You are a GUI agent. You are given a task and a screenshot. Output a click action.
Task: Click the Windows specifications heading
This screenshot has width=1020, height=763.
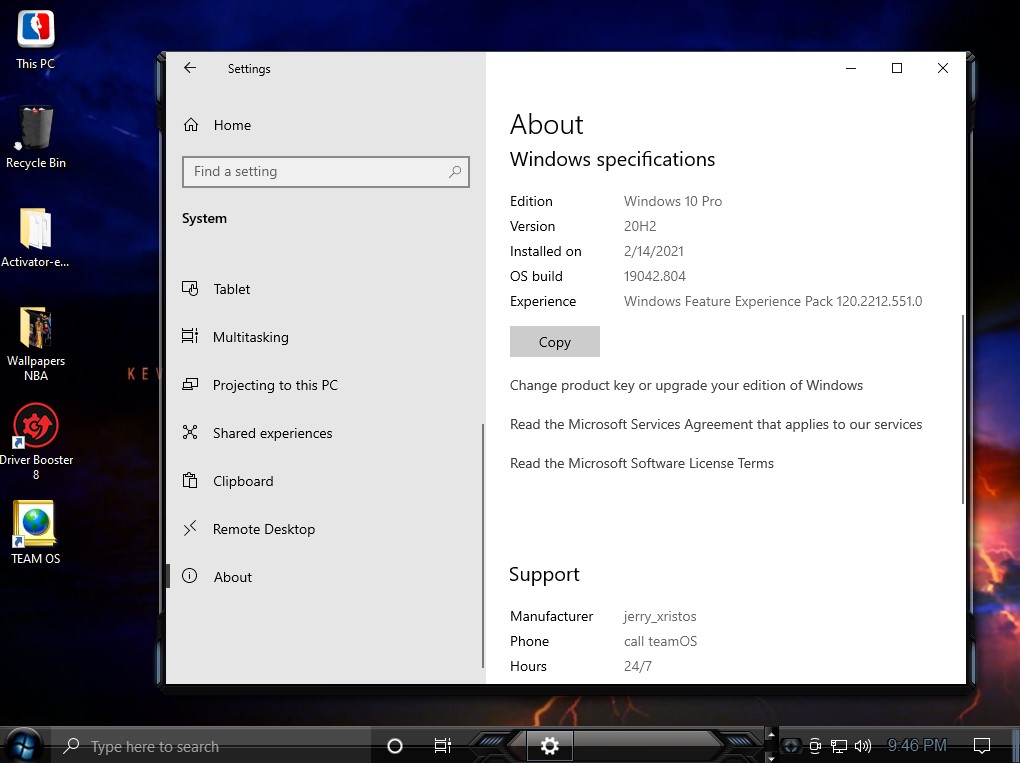click(x=612, y=159)
